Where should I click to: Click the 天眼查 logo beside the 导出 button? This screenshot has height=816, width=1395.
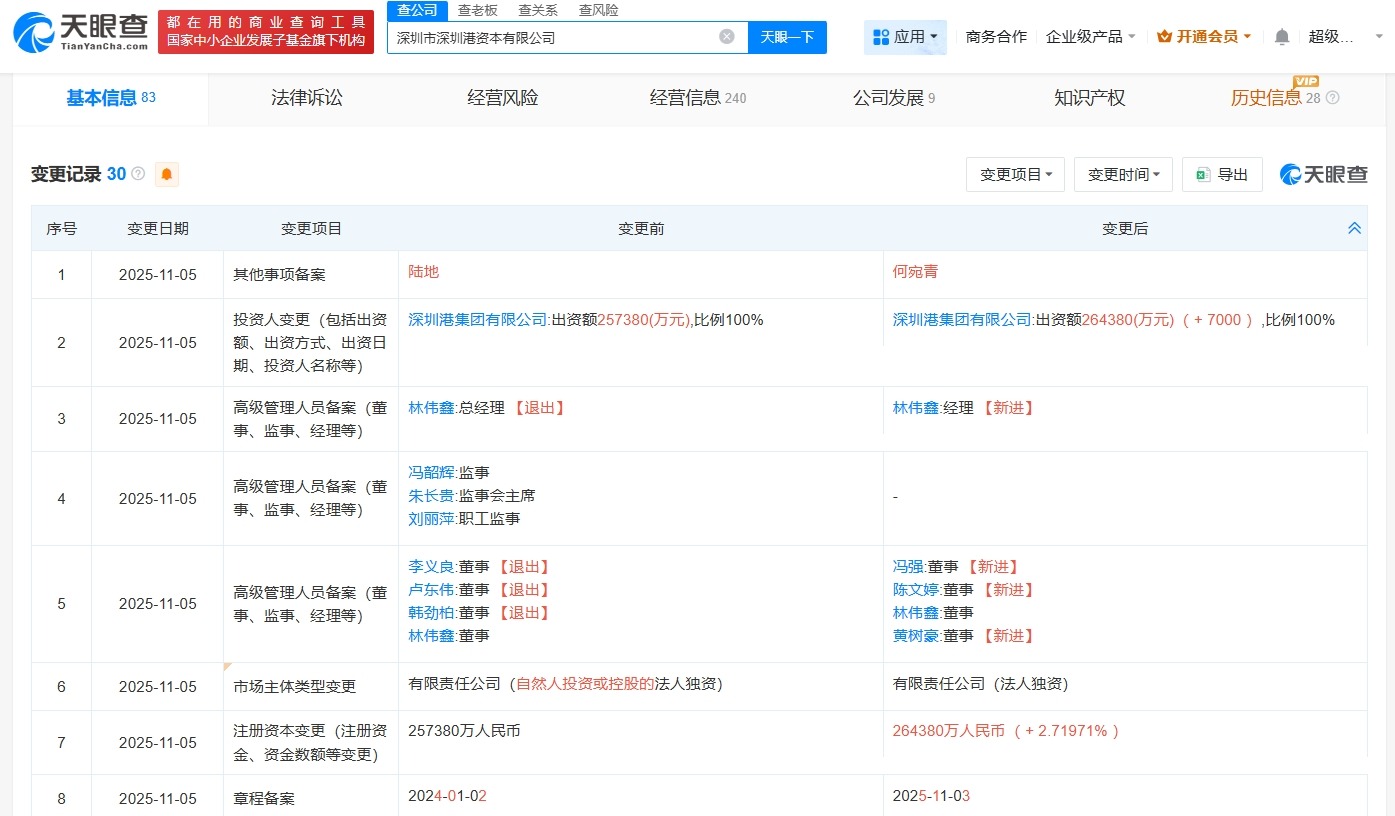click(x=1323, y=173)
